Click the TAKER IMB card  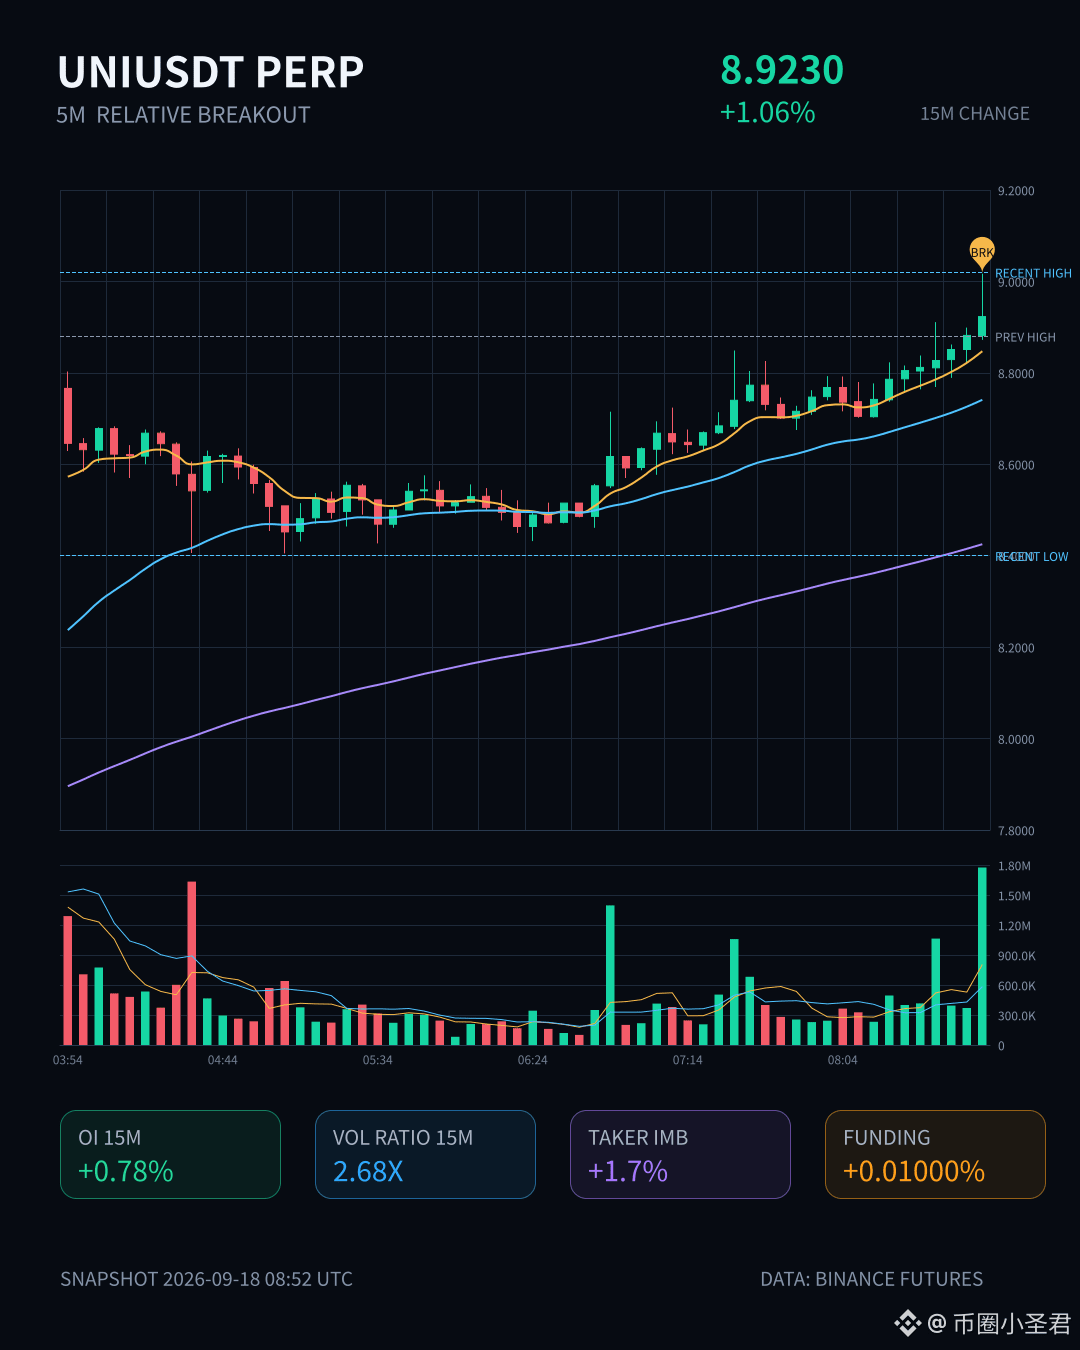point(680,1154)
